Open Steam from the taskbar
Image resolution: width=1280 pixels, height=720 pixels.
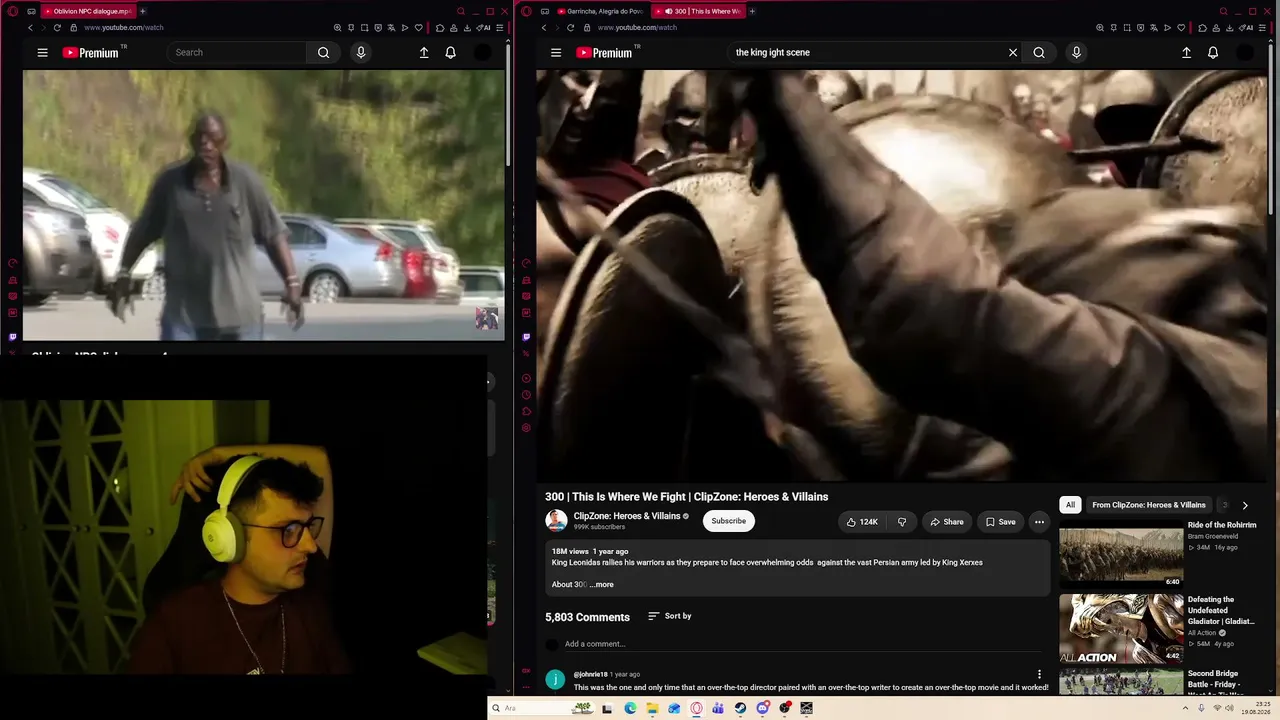tap(740, 708)
